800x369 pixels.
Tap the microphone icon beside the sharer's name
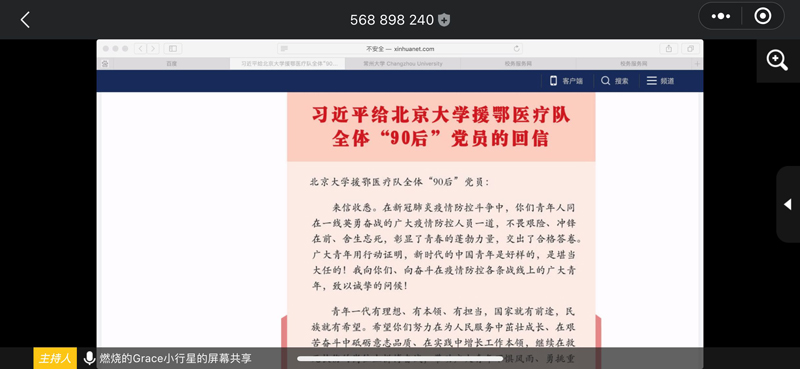pyautogui.click(x=89, y=358)
